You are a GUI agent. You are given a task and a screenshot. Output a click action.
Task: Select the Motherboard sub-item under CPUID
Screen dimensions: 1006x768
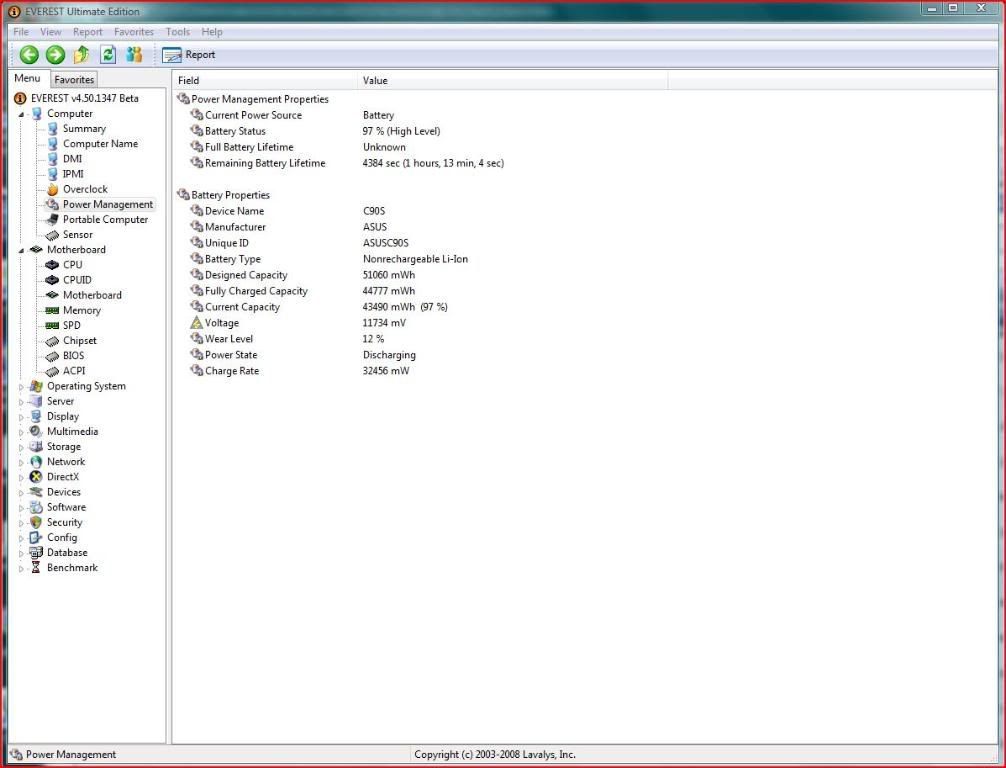tap(84, 295)
